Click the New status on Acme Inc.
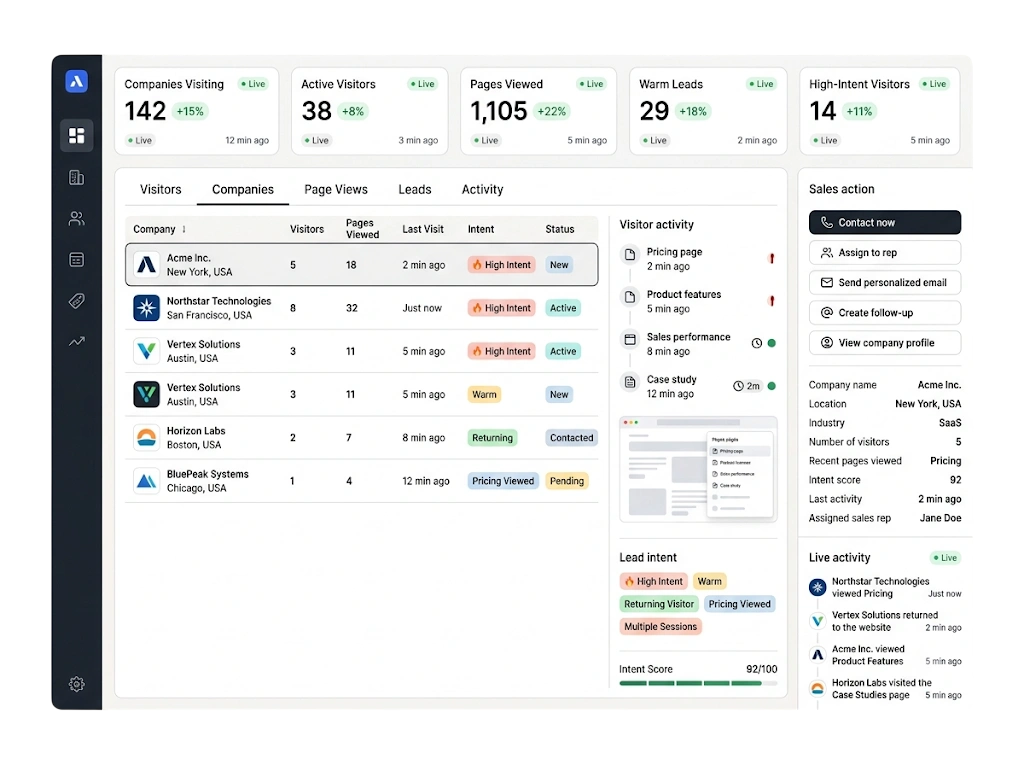 click(x=559, y=265)
